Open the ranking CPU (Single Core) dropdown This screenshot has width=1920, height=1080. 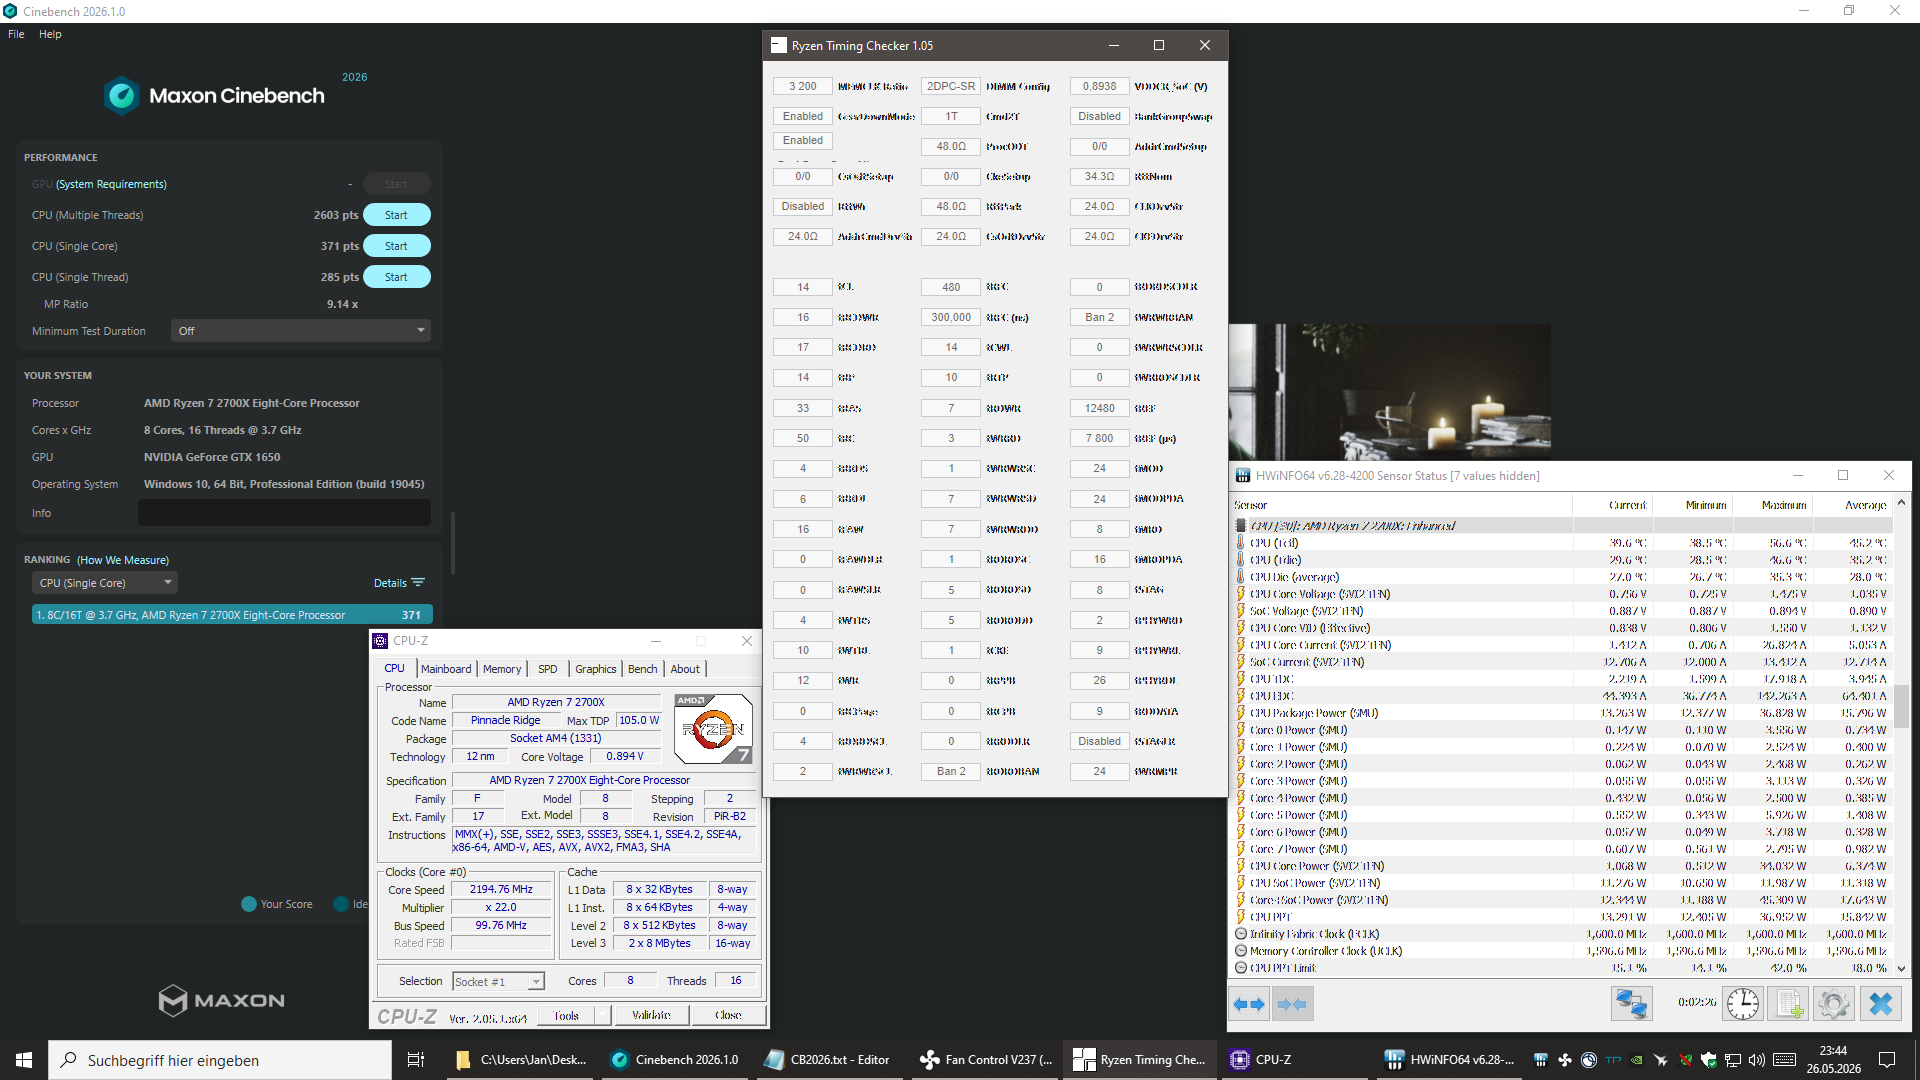click(x=105, y=583)
